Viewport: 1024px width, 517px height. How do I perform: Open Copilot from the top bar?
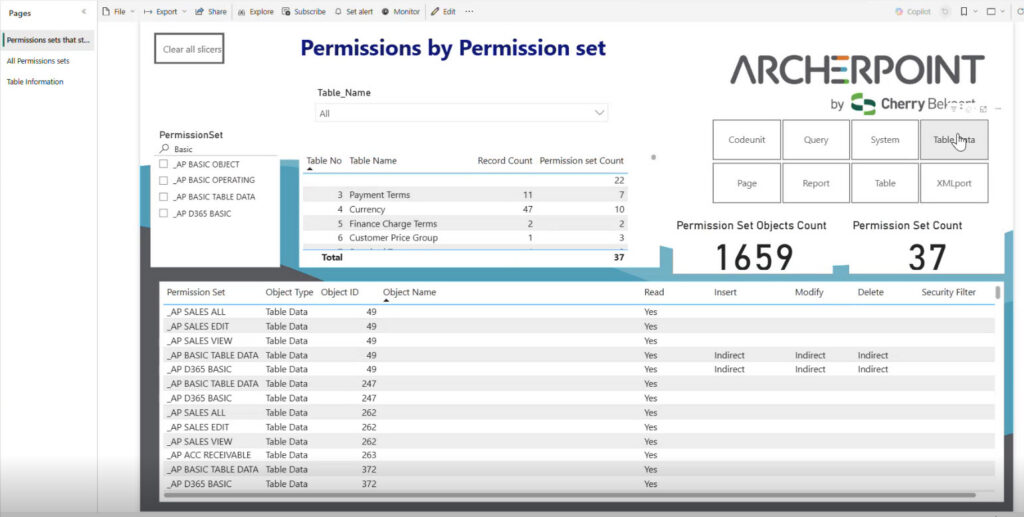click(913, 12)
